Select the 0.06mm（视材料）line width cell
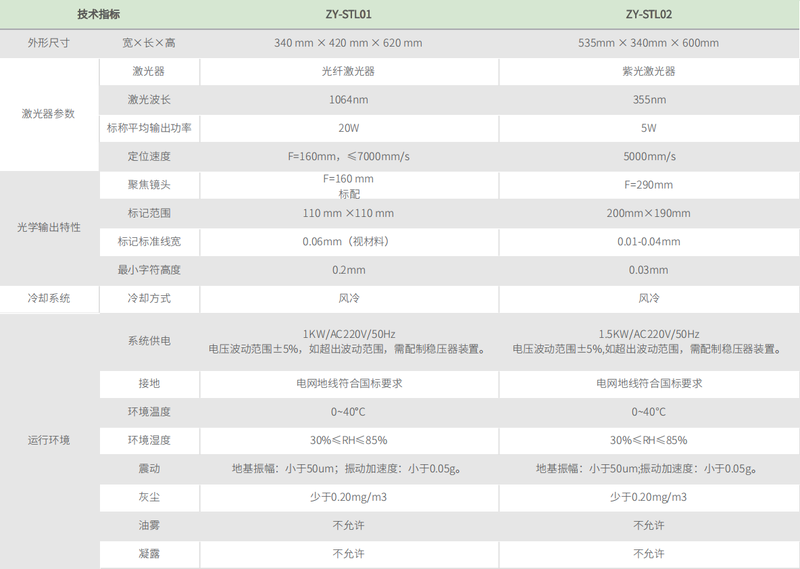The height and width of the screenshot is (569, 800). tap(348, 241)
